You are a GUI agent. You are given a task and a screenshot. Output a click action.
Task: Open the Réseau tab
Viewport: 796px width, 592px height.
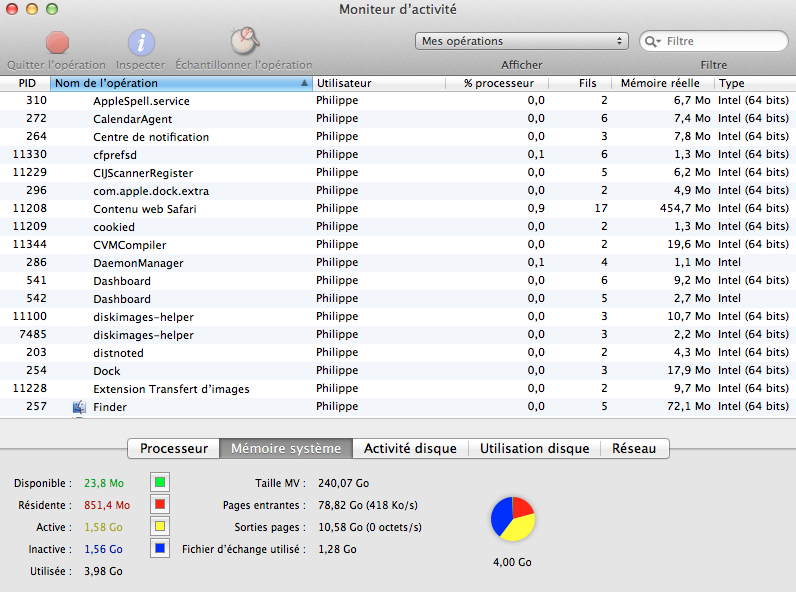pyautogui.click(x=635, y=448)
